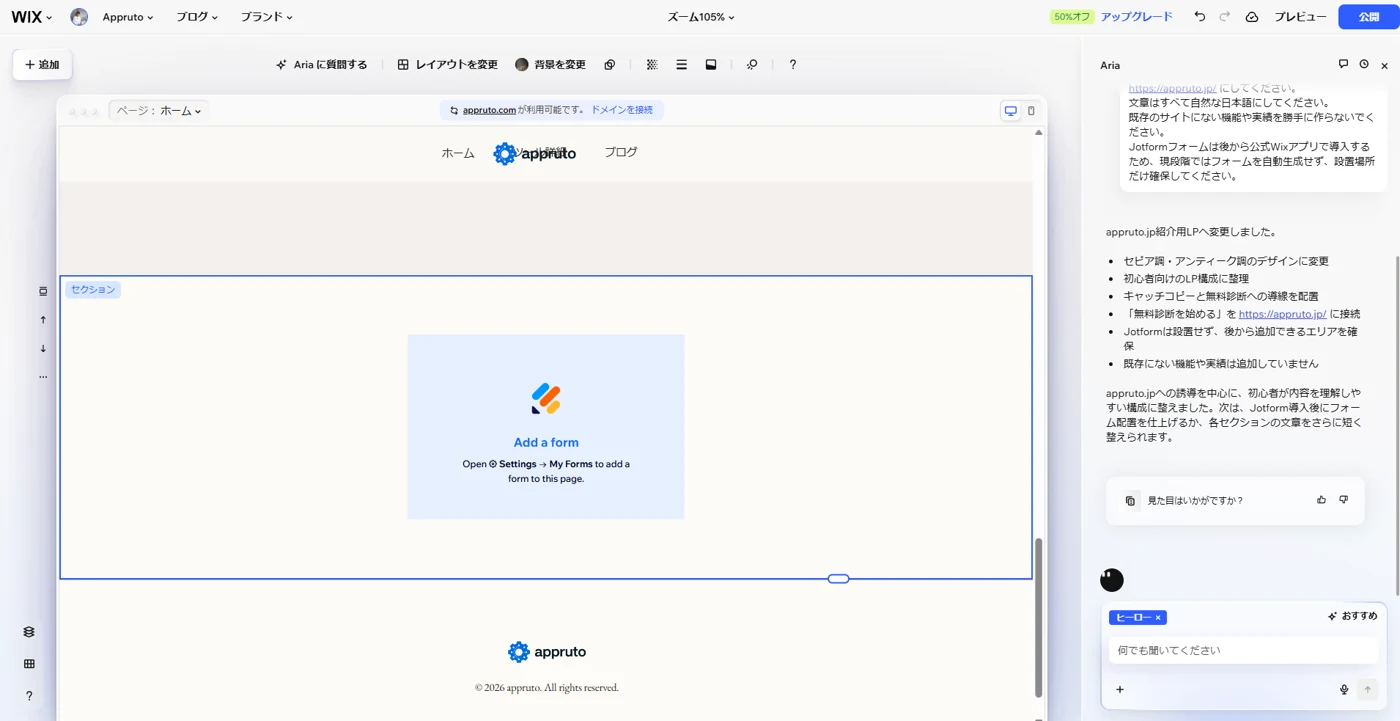
Task: Move the section down with the arrow
Action: click(43, 349)
